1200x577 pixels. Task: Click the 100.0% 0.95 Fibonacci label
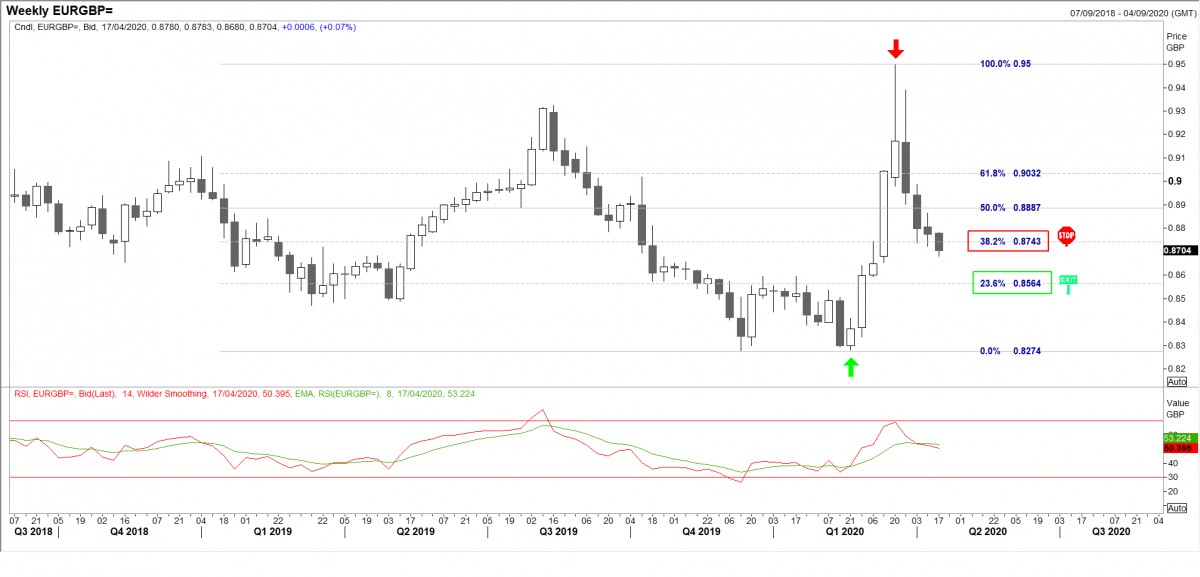pyautogui.click(x=1004, y=63)
